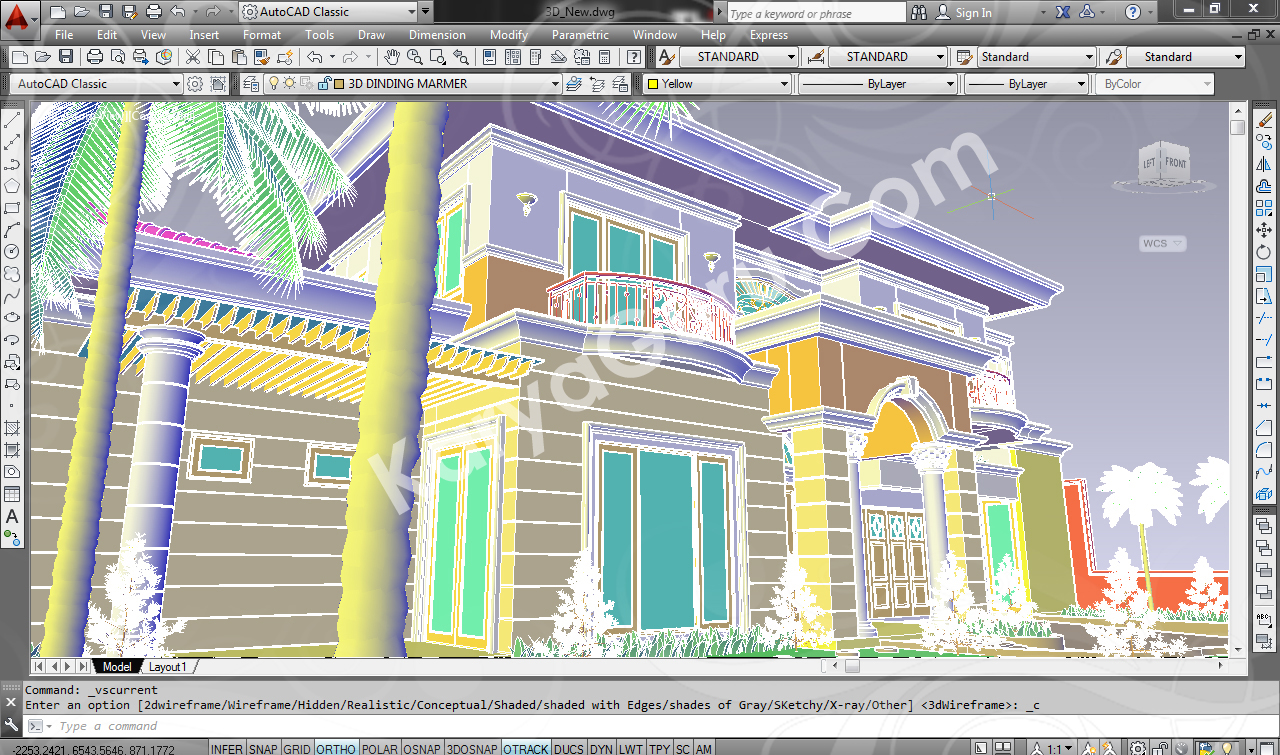Select the Polygon tool in Draw toolbar
Viewport: 1280px width, 755px height.
tap(13, 186)
